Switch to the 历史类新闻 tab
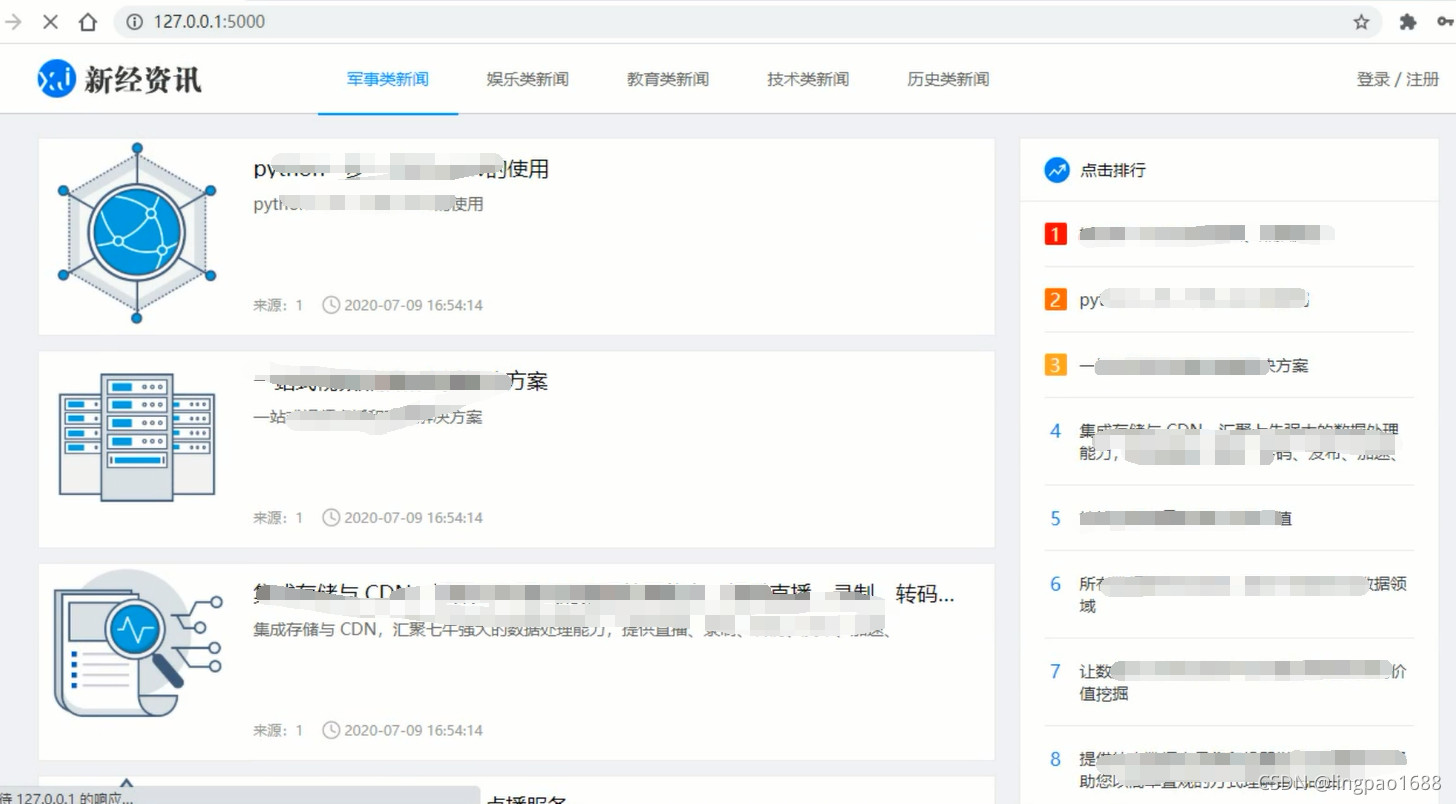This screenshot has height=804, width=1456. (x=948, y=79)
